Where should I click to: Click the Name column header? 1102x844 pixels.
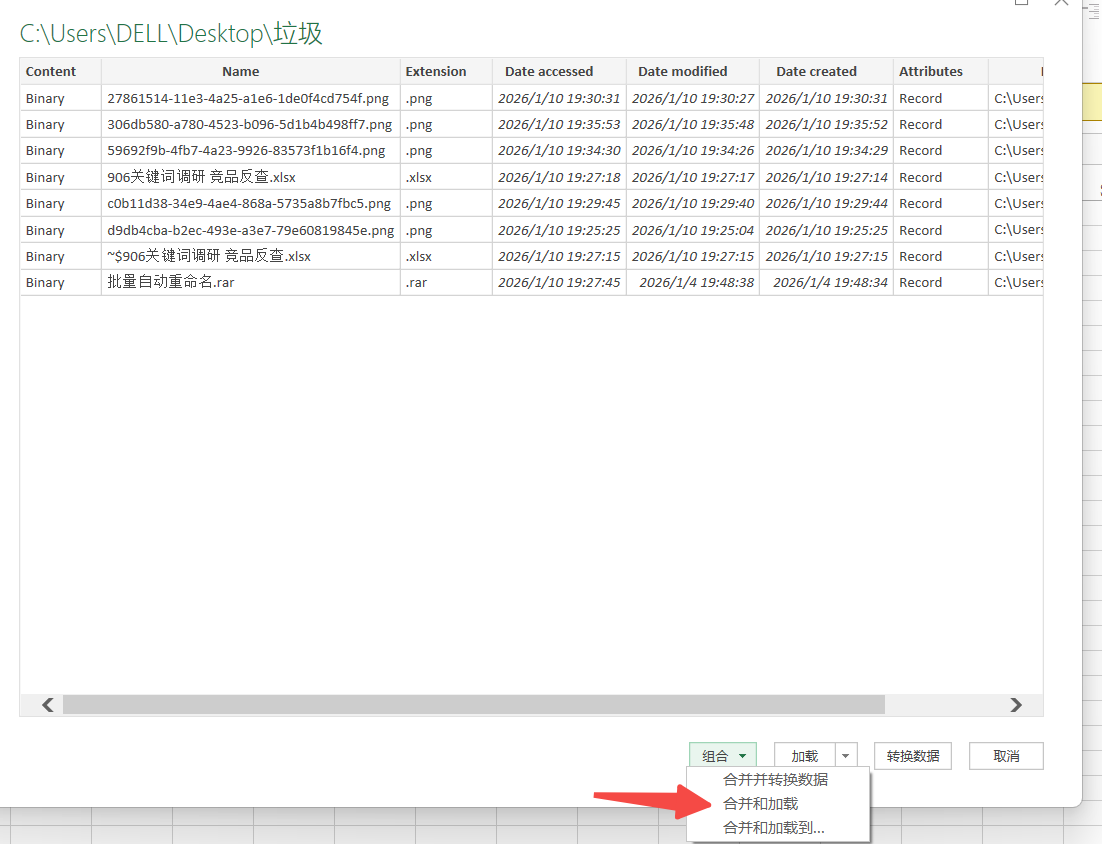pos(240,71)
